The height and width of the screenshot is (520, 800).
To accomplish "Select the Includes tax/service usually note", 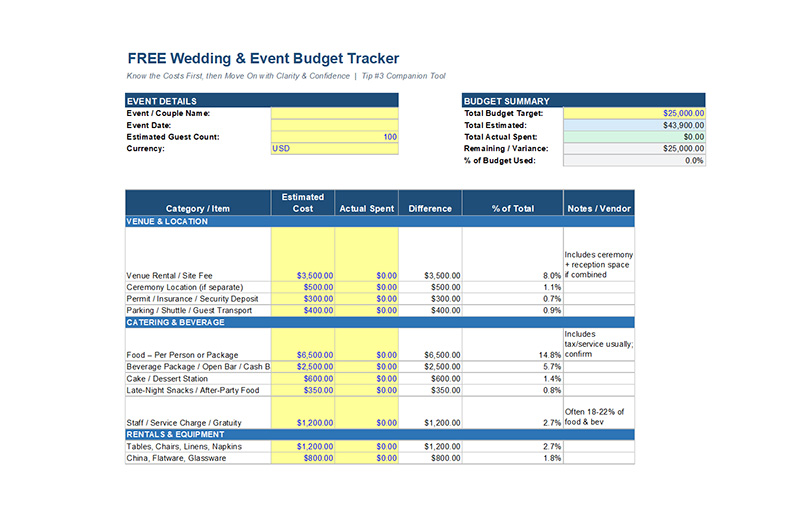I will [599, 344].
